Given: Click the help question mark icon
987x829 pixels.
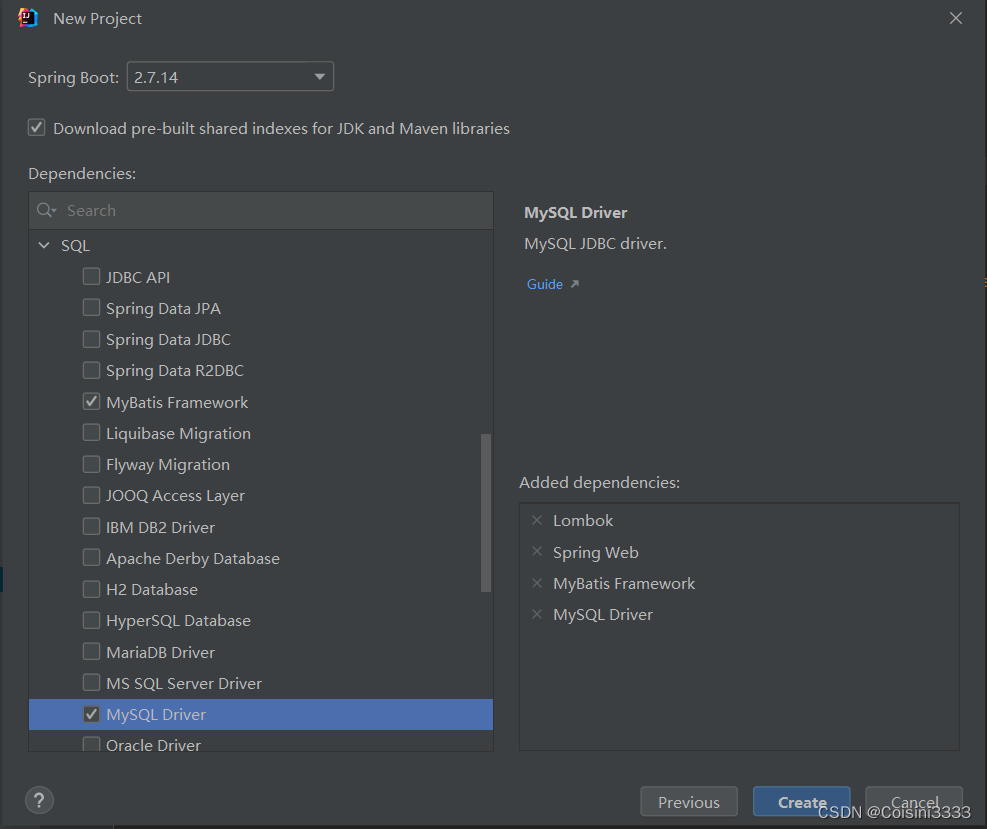Looking at the screenshot, I should tap(39, 800).
